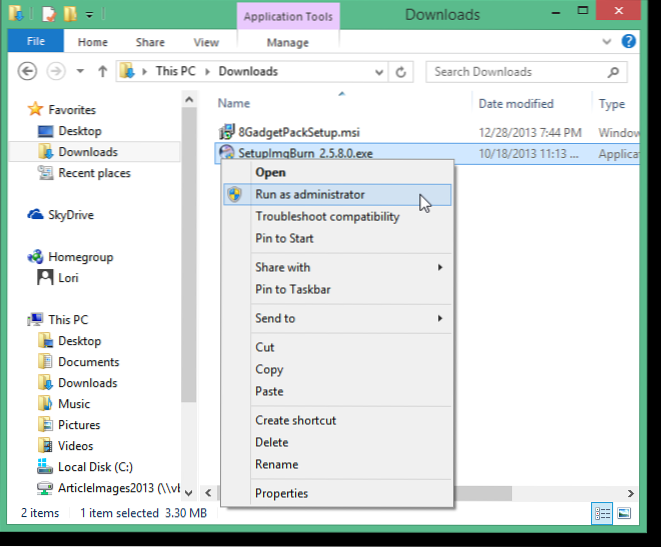Open Local Disk (C:) in navigation pane
The height and width of the screenshot is (547, 661).
click(95, 467)
